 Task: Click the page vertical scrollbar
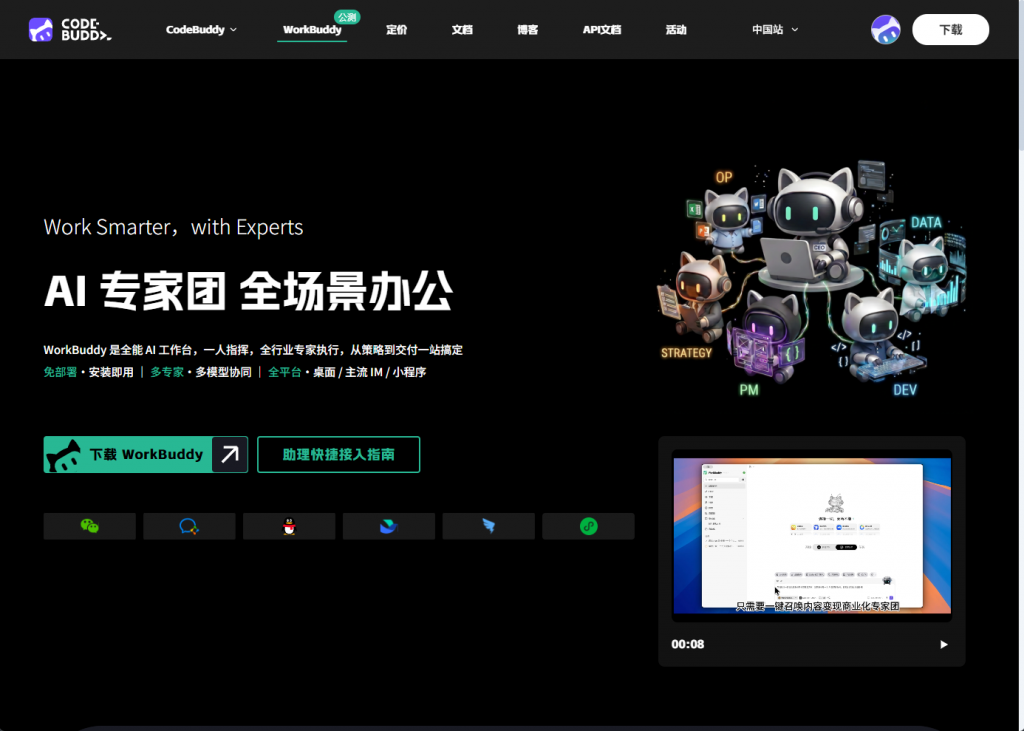[x=1021, y=75]
